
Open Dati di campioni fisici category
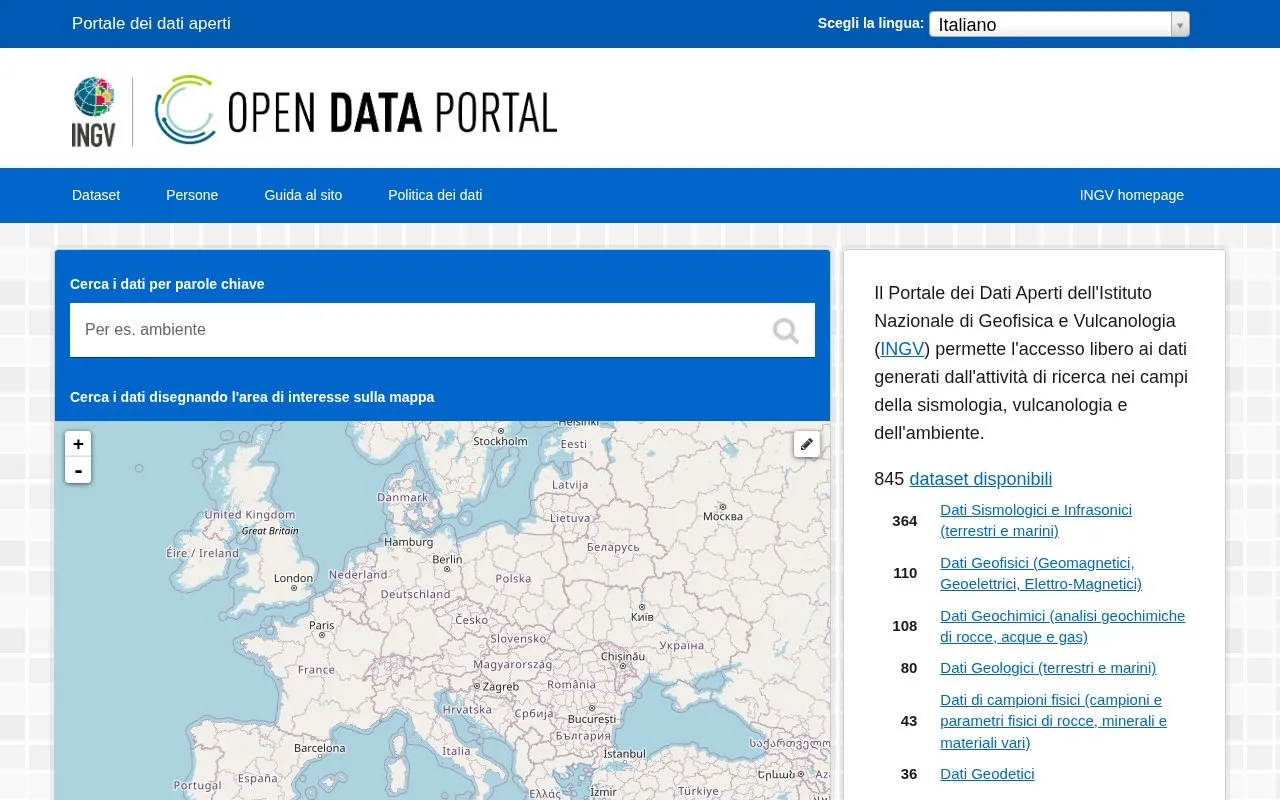coord(1053,721)
